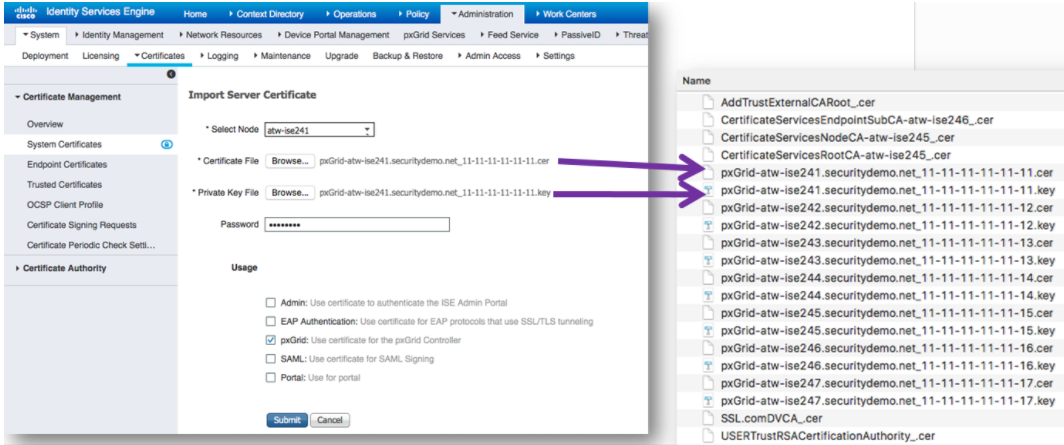Open the Select Node dropdown

[320, 130]
